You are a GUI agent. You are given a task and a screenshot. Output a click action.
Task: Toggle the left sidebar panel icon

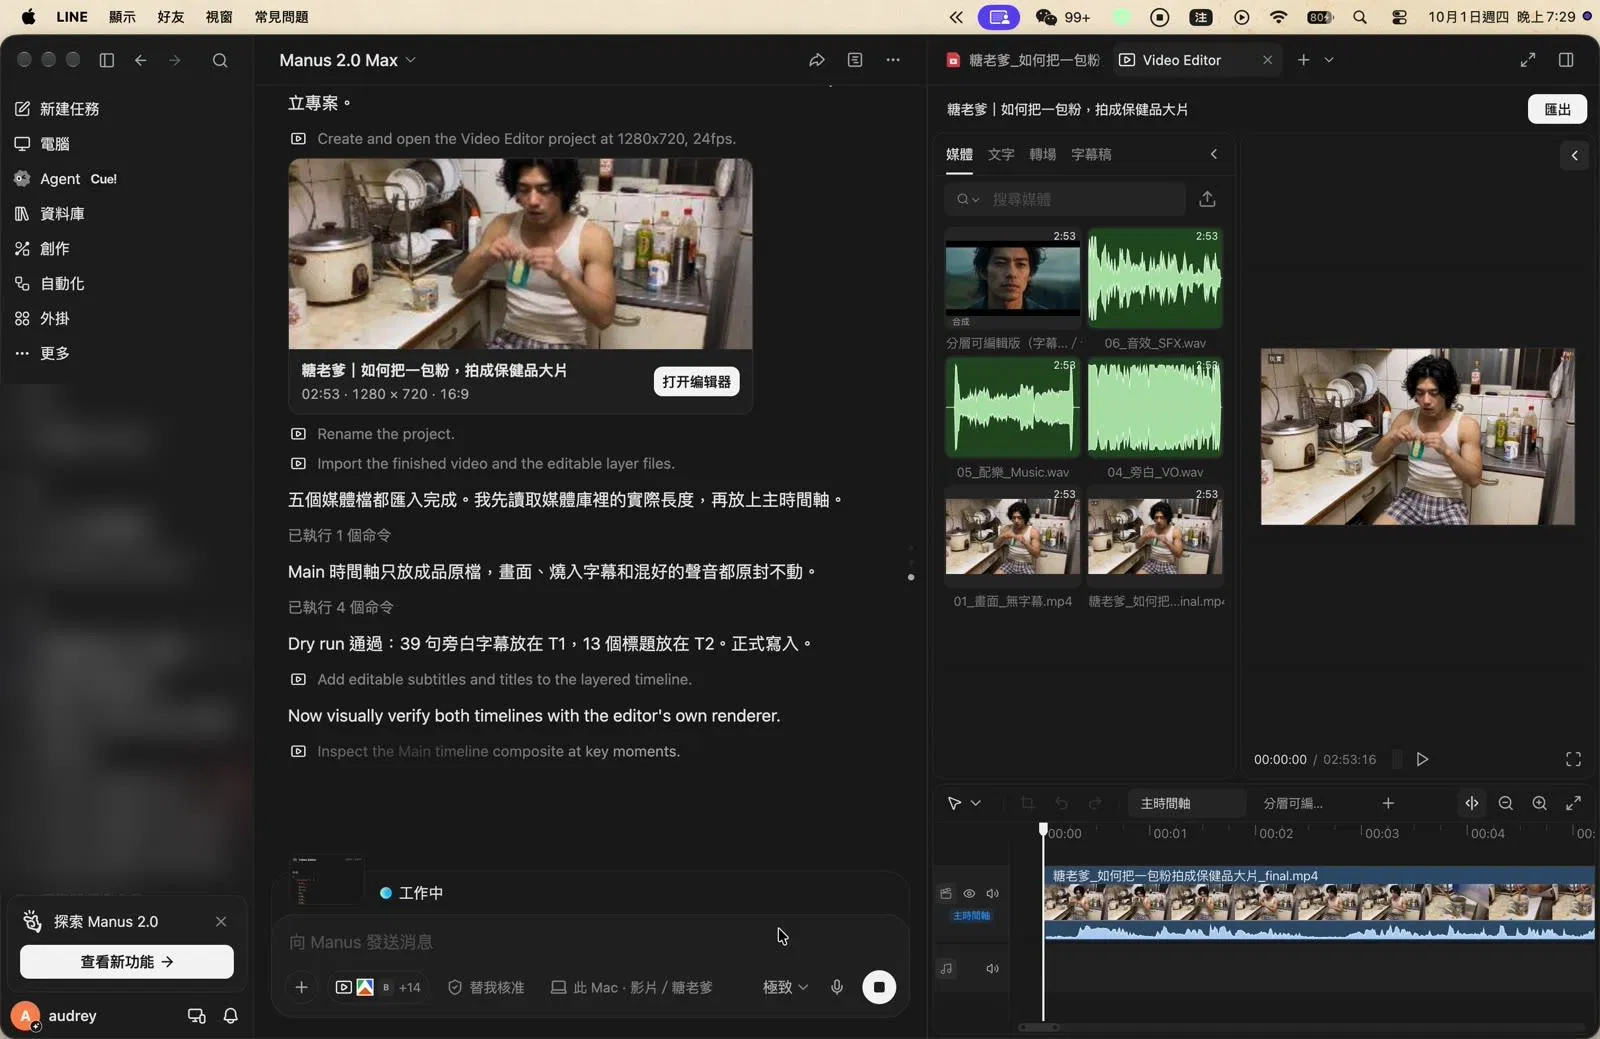[x=107, y=60]
